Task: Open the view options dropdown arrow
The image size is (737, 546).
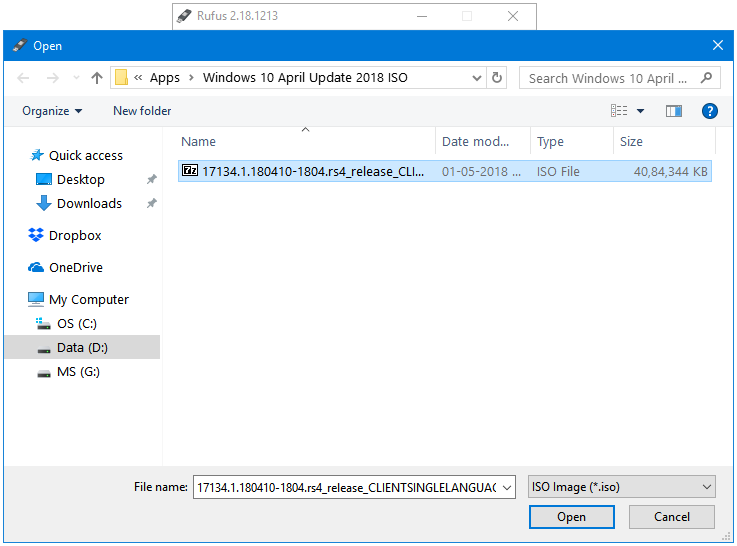Action: tap(640, 111)
